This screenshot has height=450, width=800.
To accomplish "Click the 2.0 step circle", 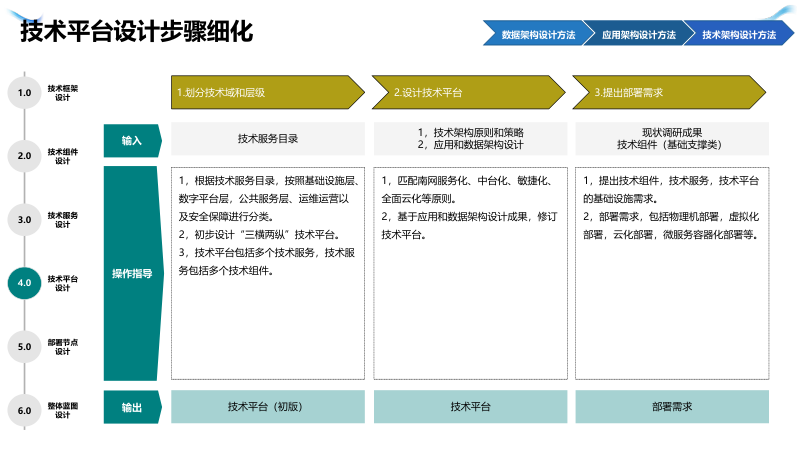I will [24, 156].
